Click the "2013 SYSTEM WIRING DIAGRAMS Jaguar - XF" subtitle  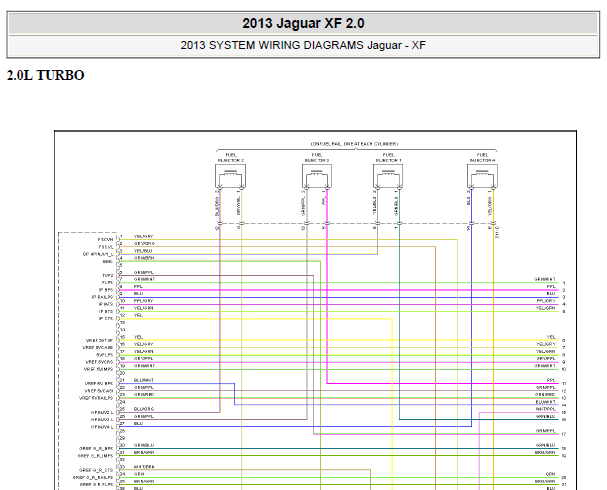303,45
